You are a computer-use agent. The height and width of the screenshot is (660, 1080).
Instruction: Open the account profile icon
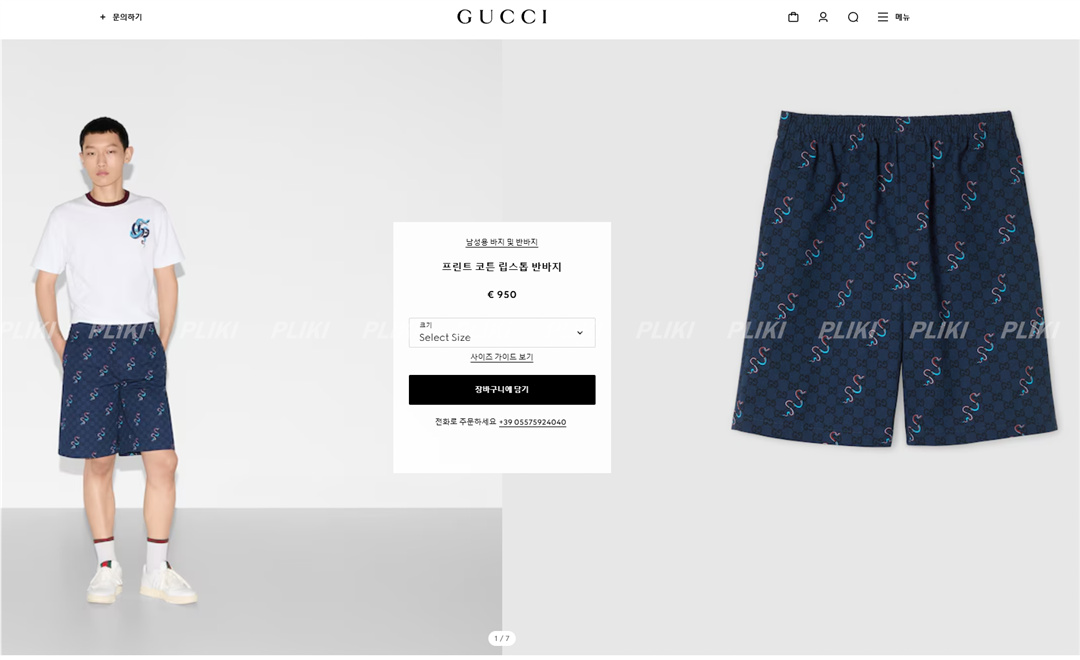(822, 17)
